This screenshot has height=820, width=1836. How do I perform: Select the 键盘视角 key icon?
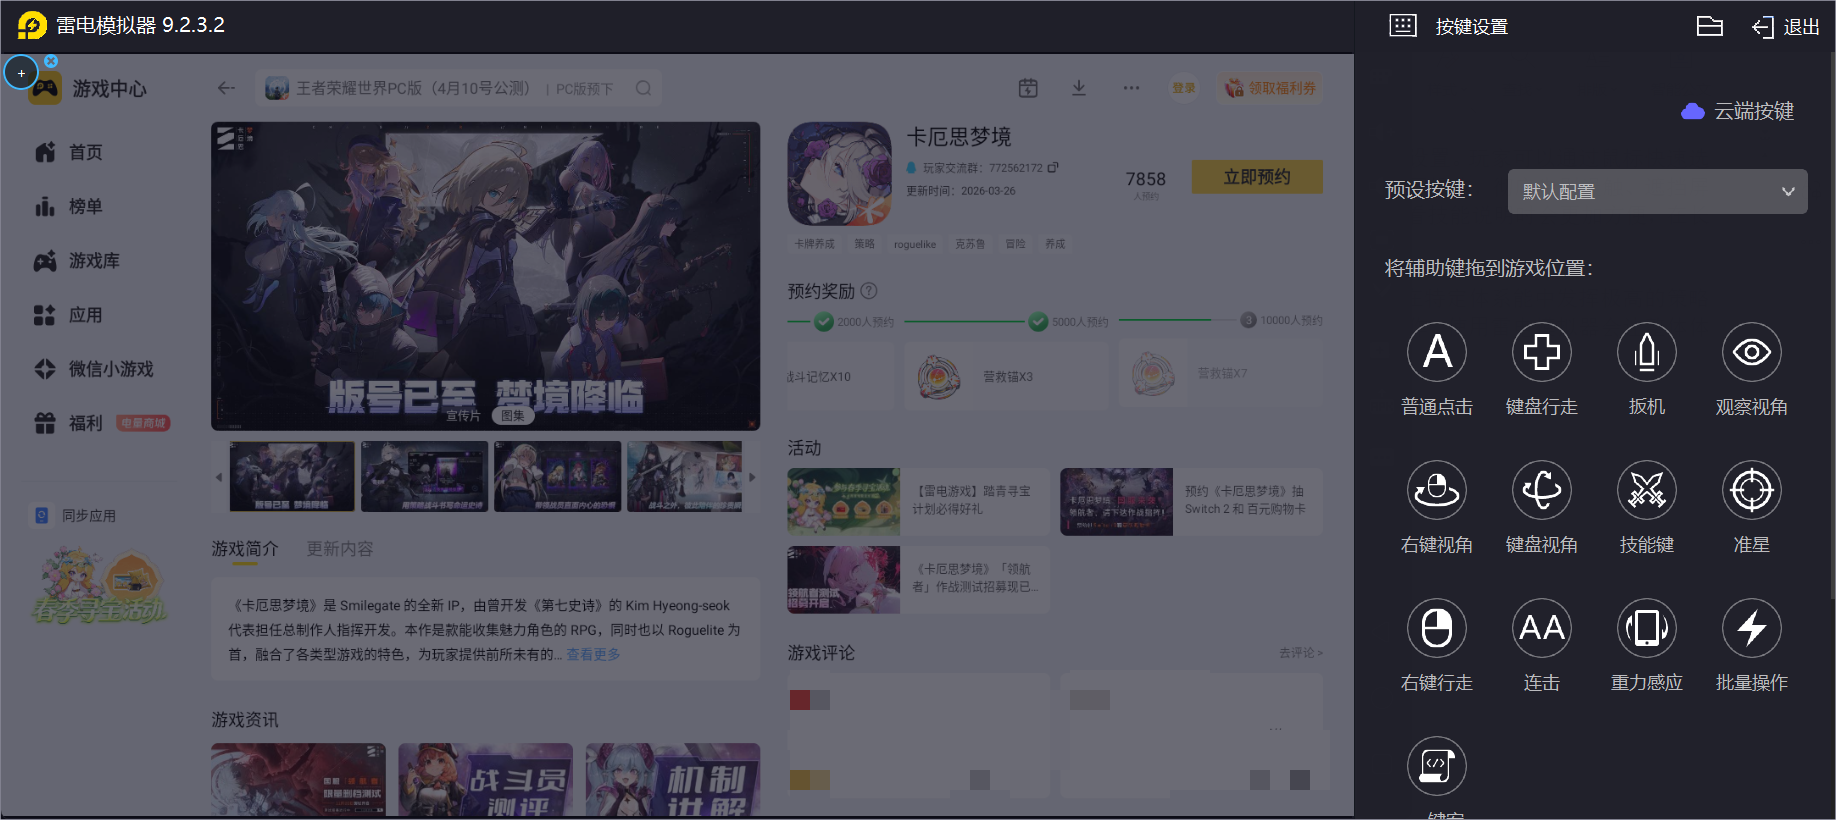(x=1542, y=490)
